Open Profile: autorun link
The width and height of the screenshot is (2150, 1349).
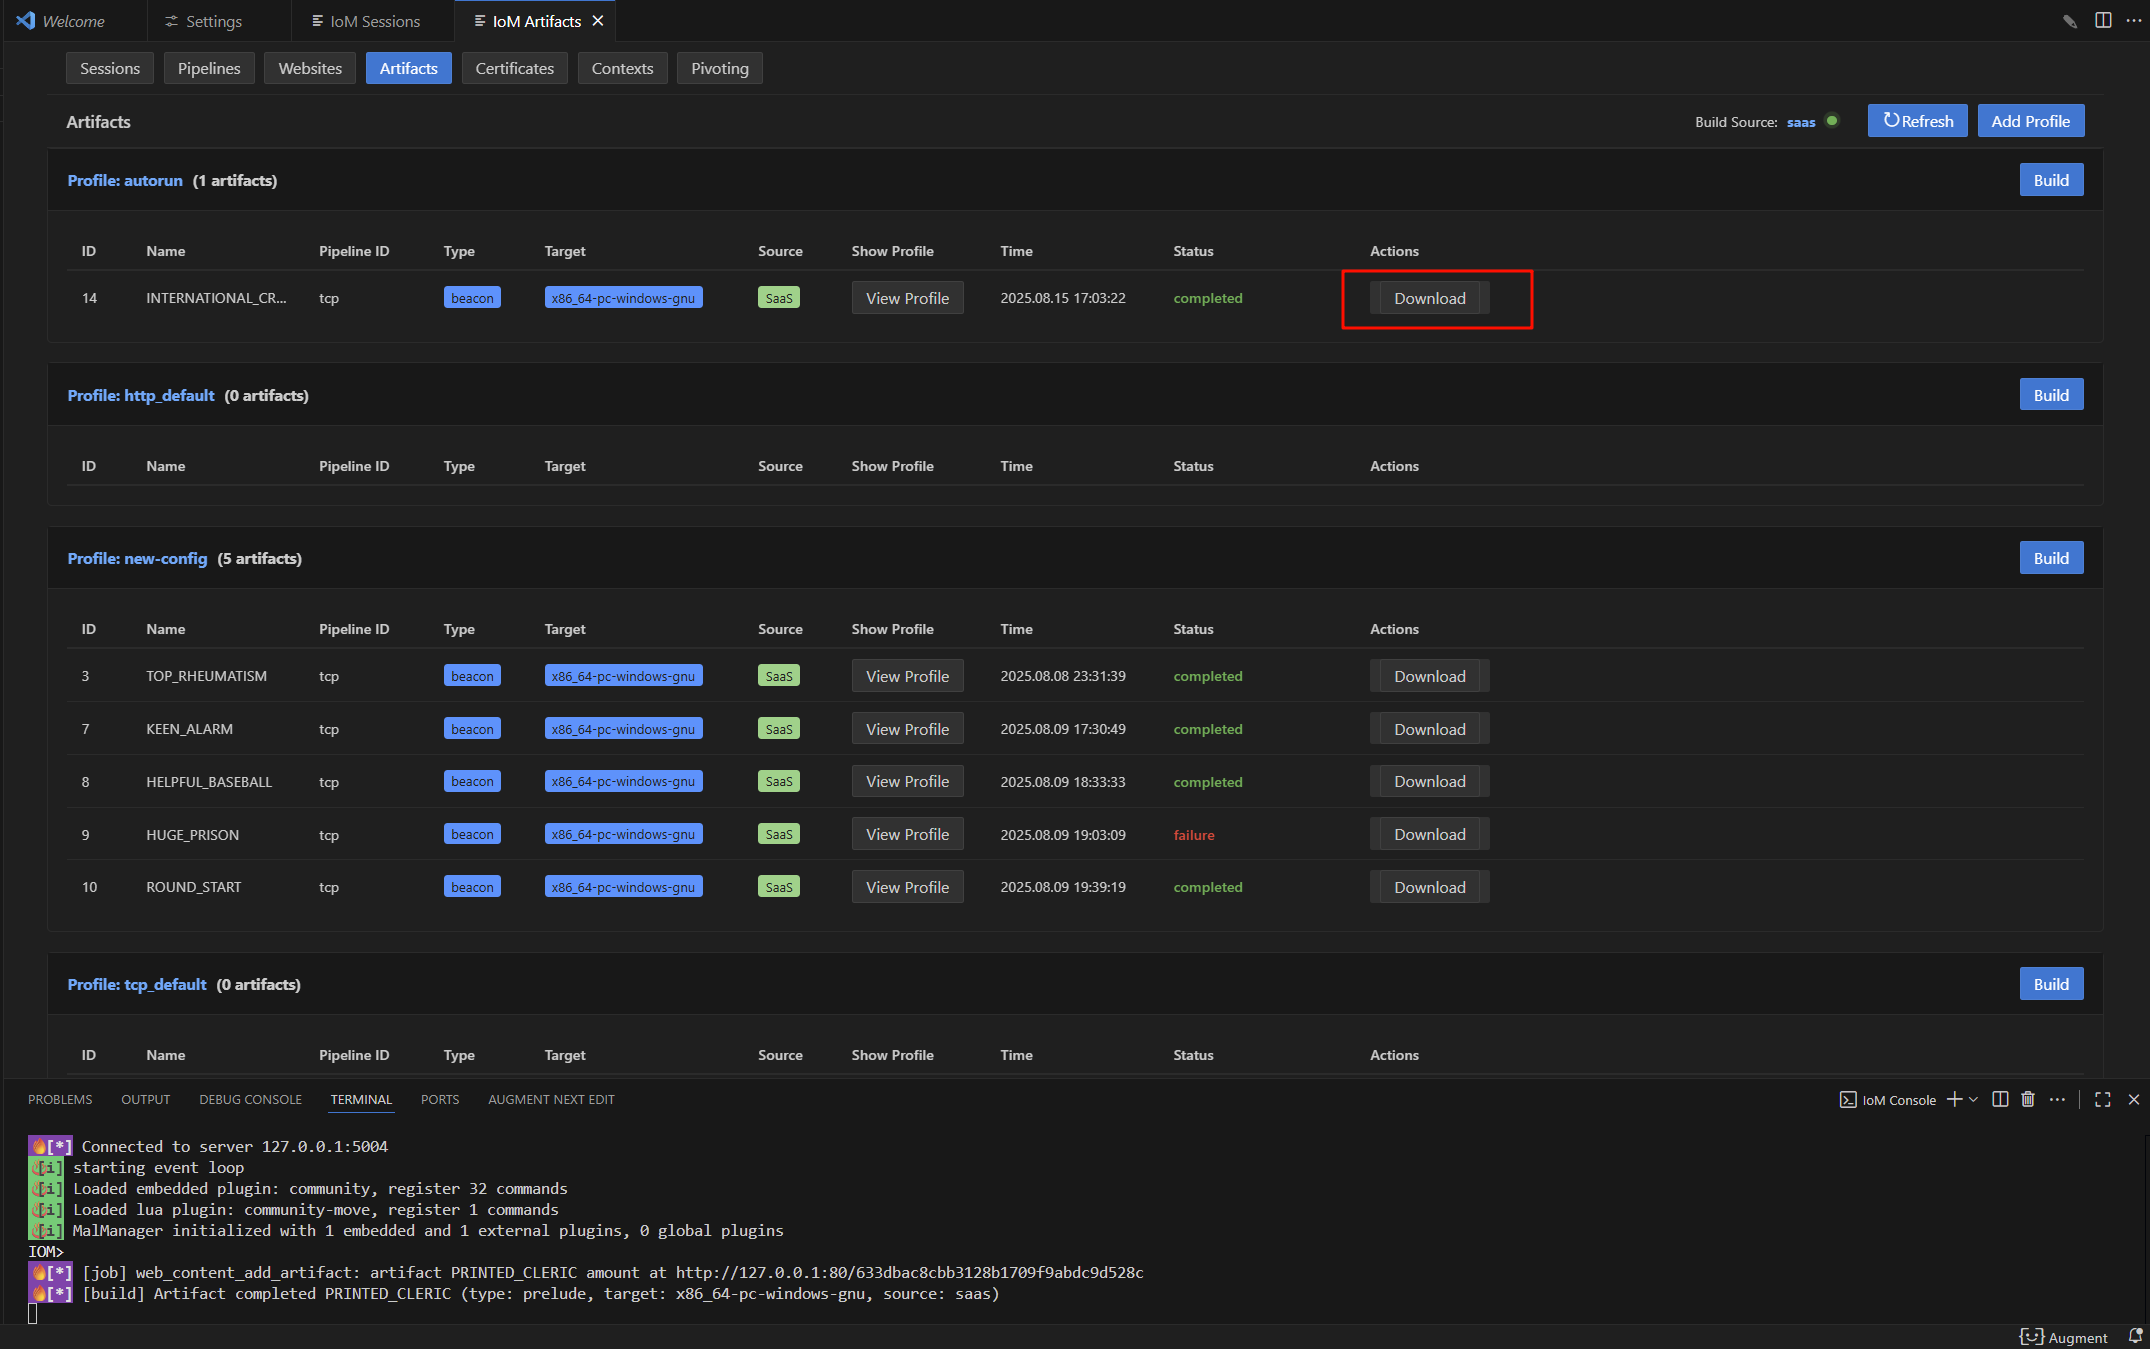(125, 180)
